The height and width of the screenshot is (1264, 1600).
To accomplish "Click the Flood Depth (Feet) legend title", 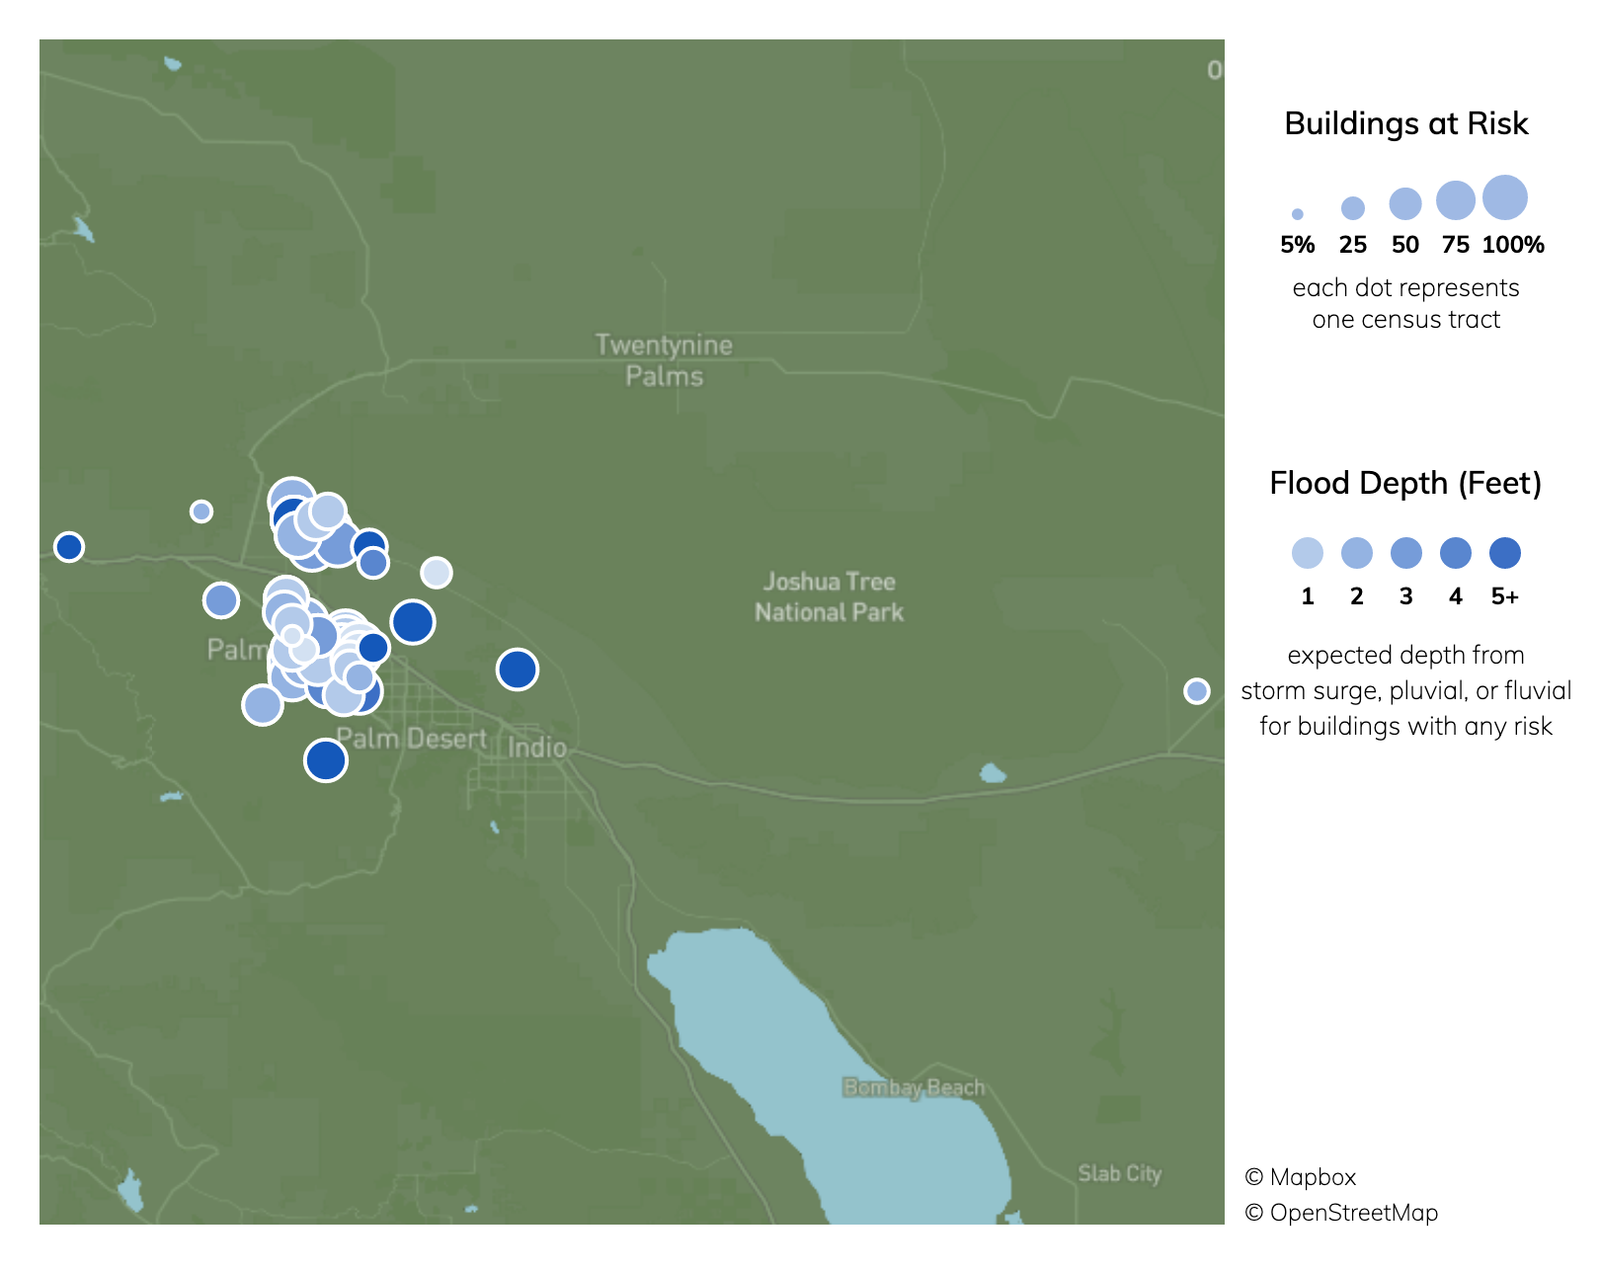I will click(x=1406, y=483).
